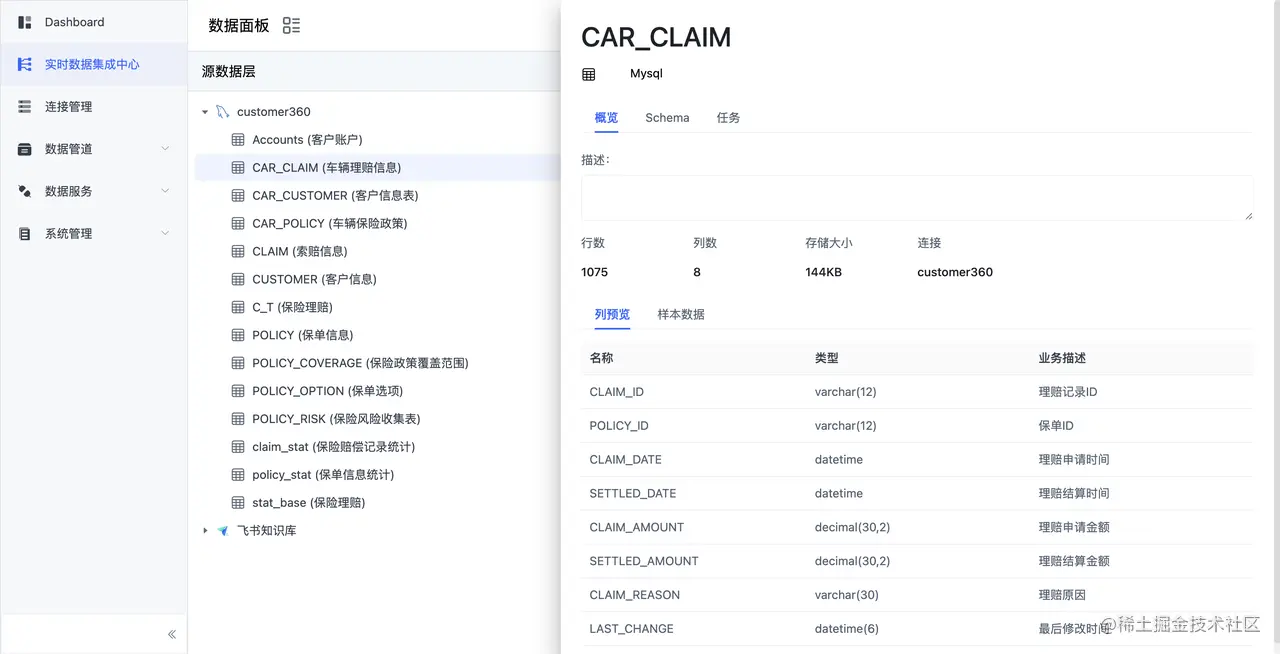Click table icon next to POLICY_COVERAGE
1280x654 pixels.
click(x=238, y=363)
